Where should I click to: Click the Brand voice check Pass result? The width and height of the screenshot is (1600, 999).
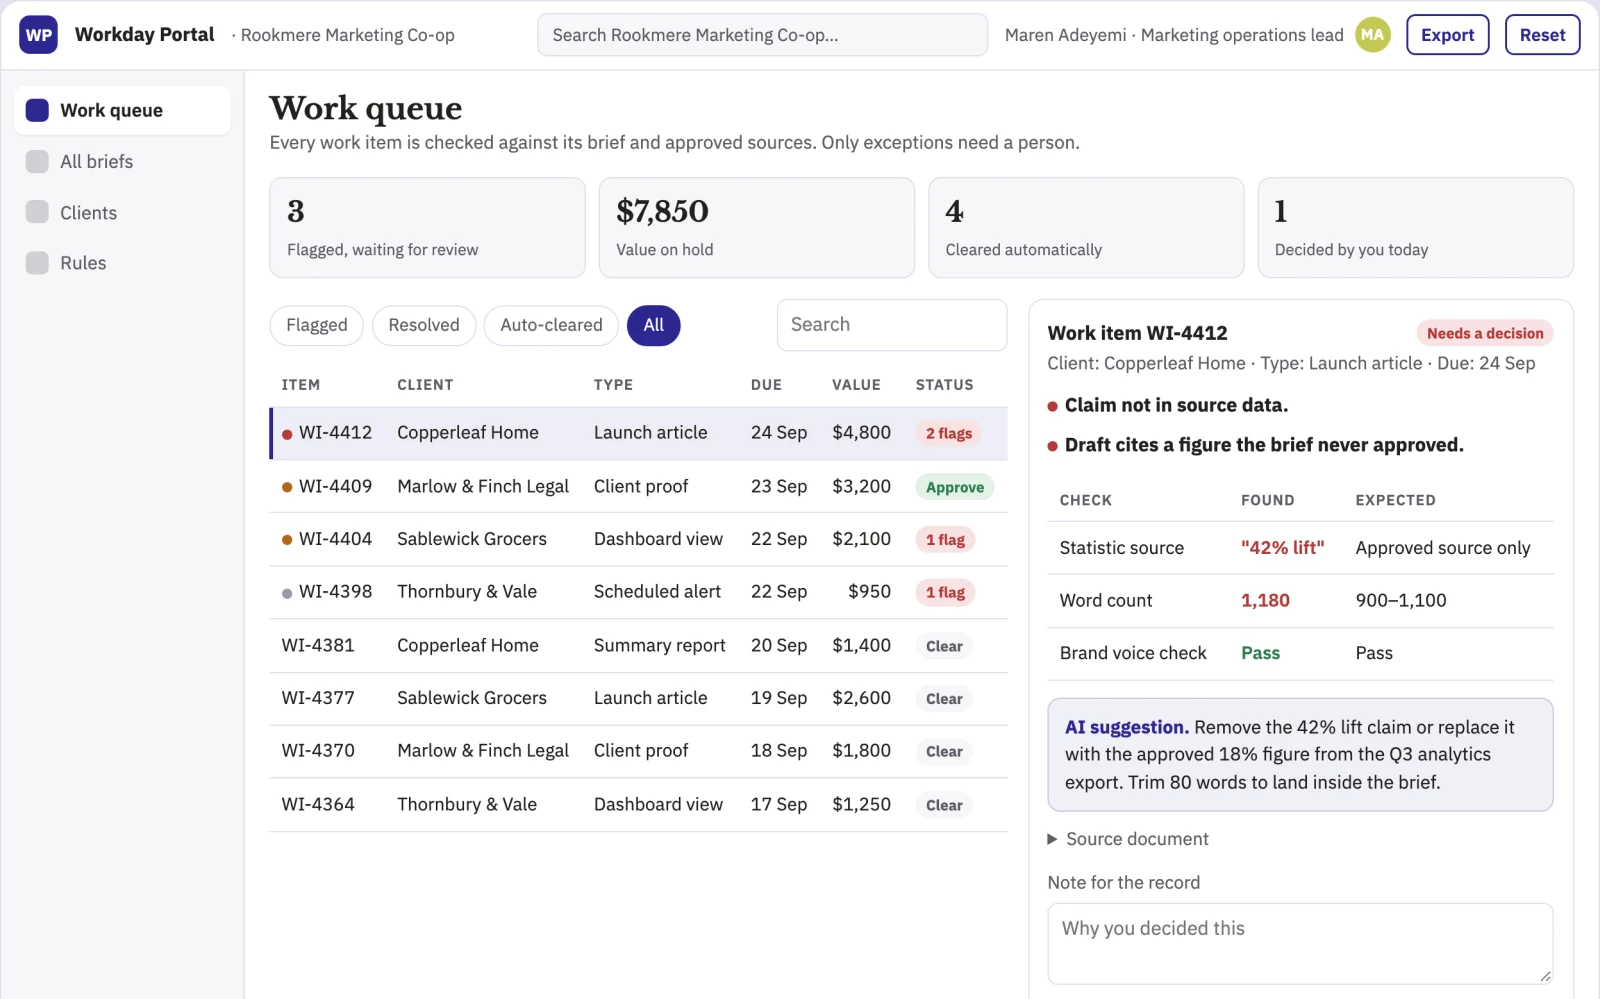coord(1260,653)
